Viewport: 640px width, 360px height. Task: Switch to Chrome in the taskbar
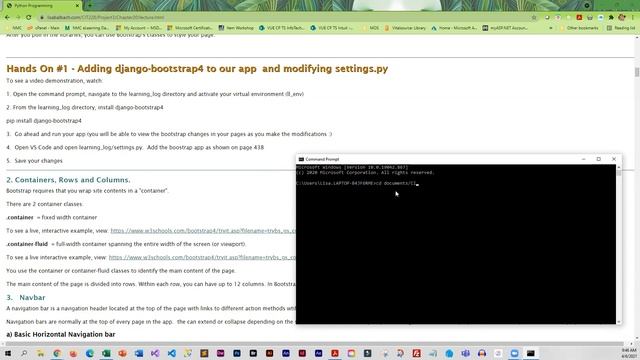tap(57, 353)
